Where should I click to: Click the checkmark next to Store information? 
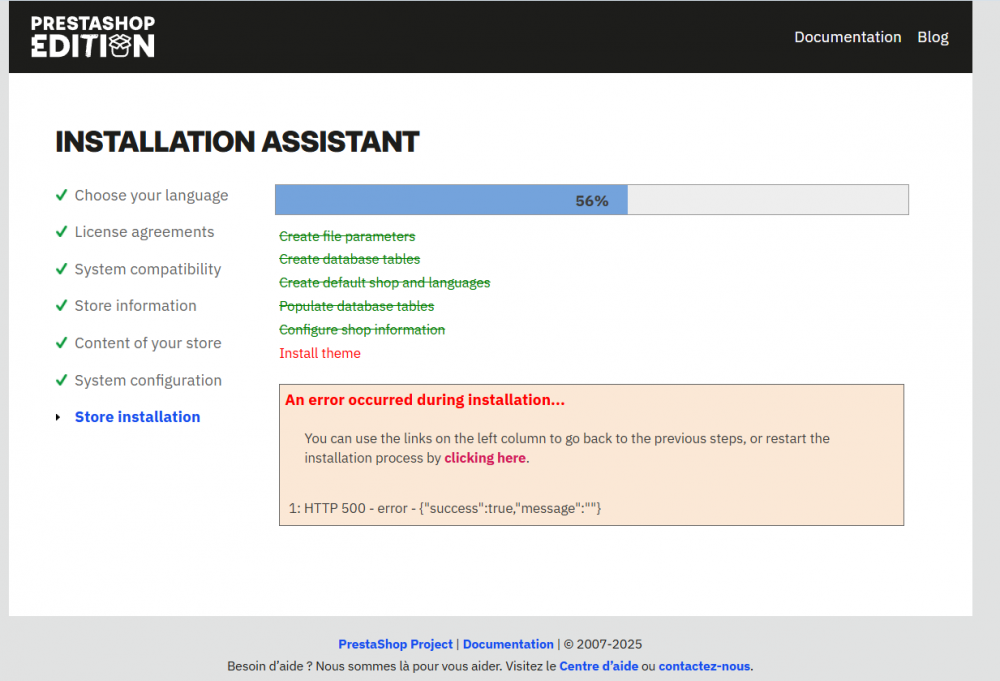coord(61,305)
